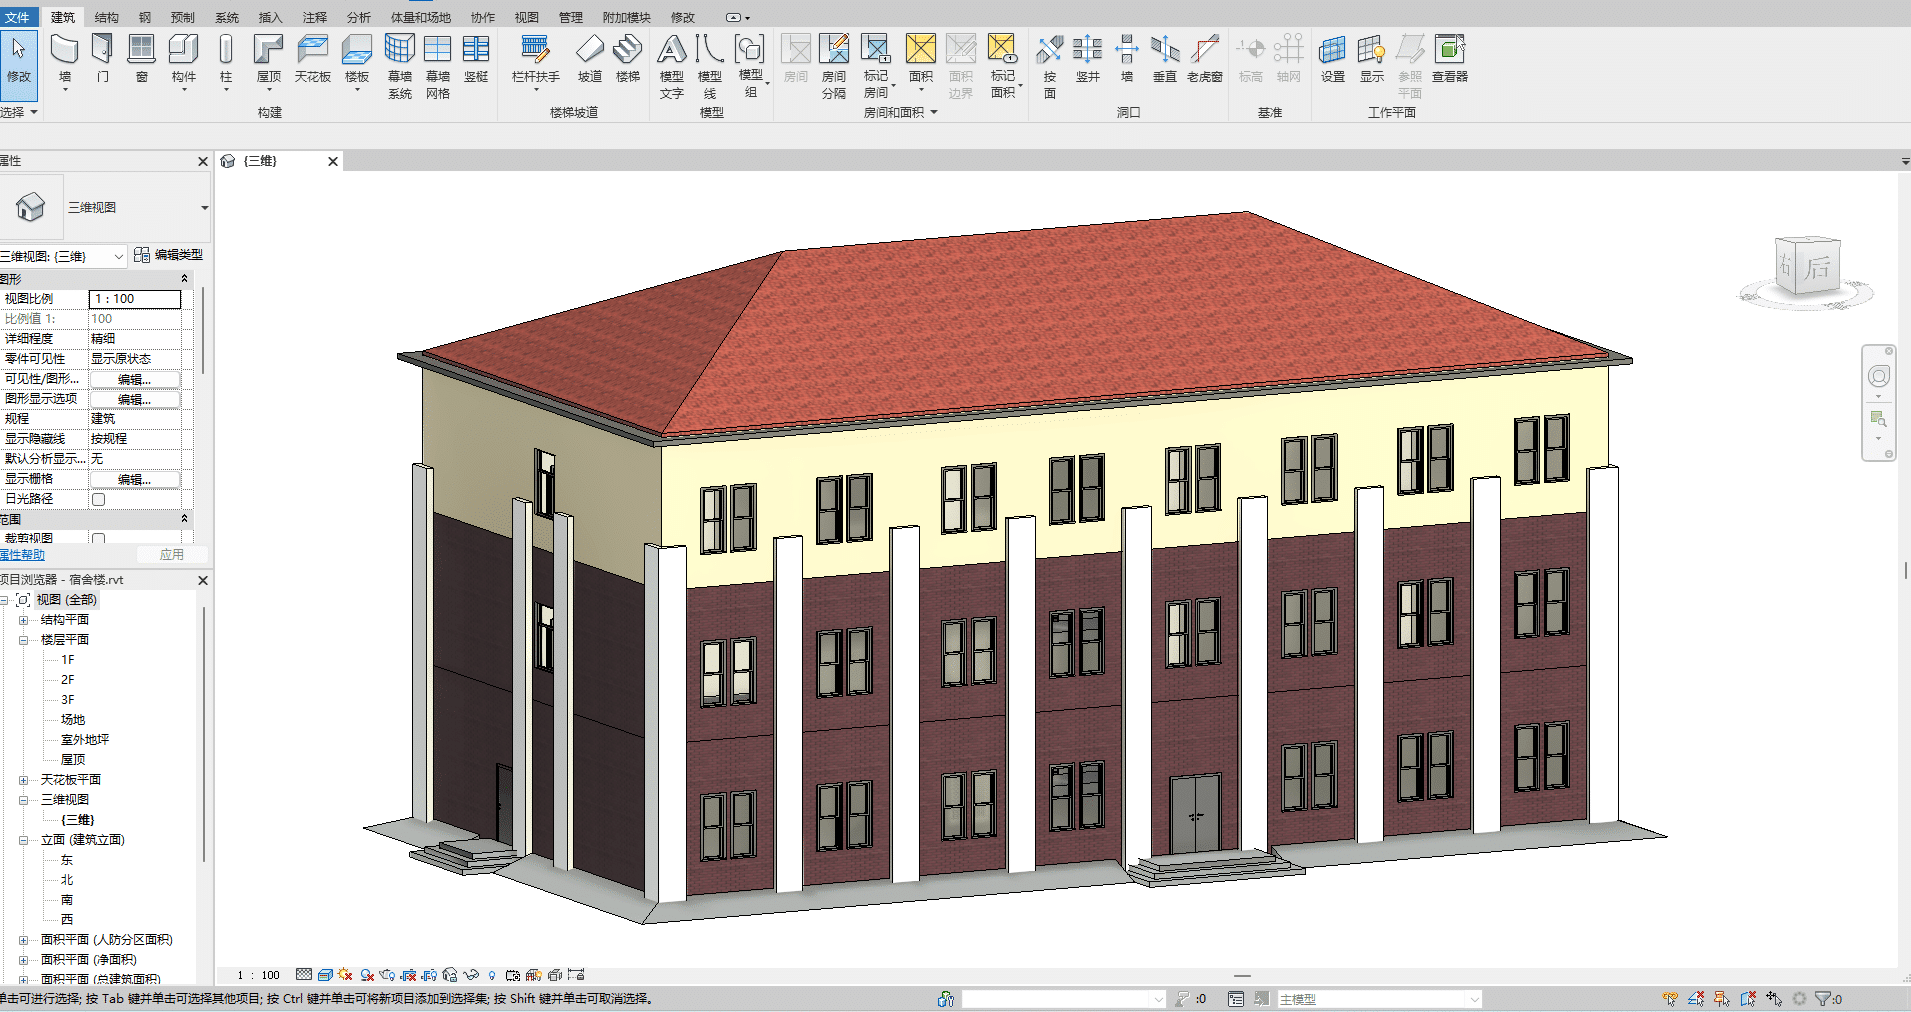Open the Properties help (属性帮助) link
The width and height of the screenshot is (1911, 1012).
[22, 555]
